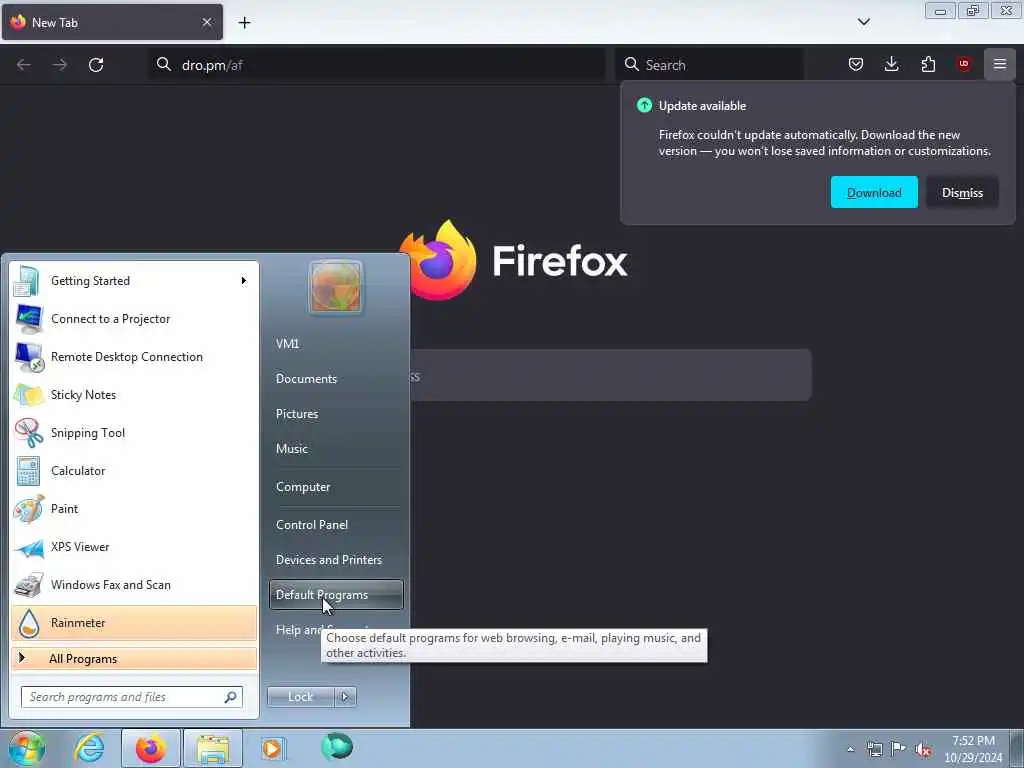Click the uBlock Origin toolbar icon

tap(963, 64)
